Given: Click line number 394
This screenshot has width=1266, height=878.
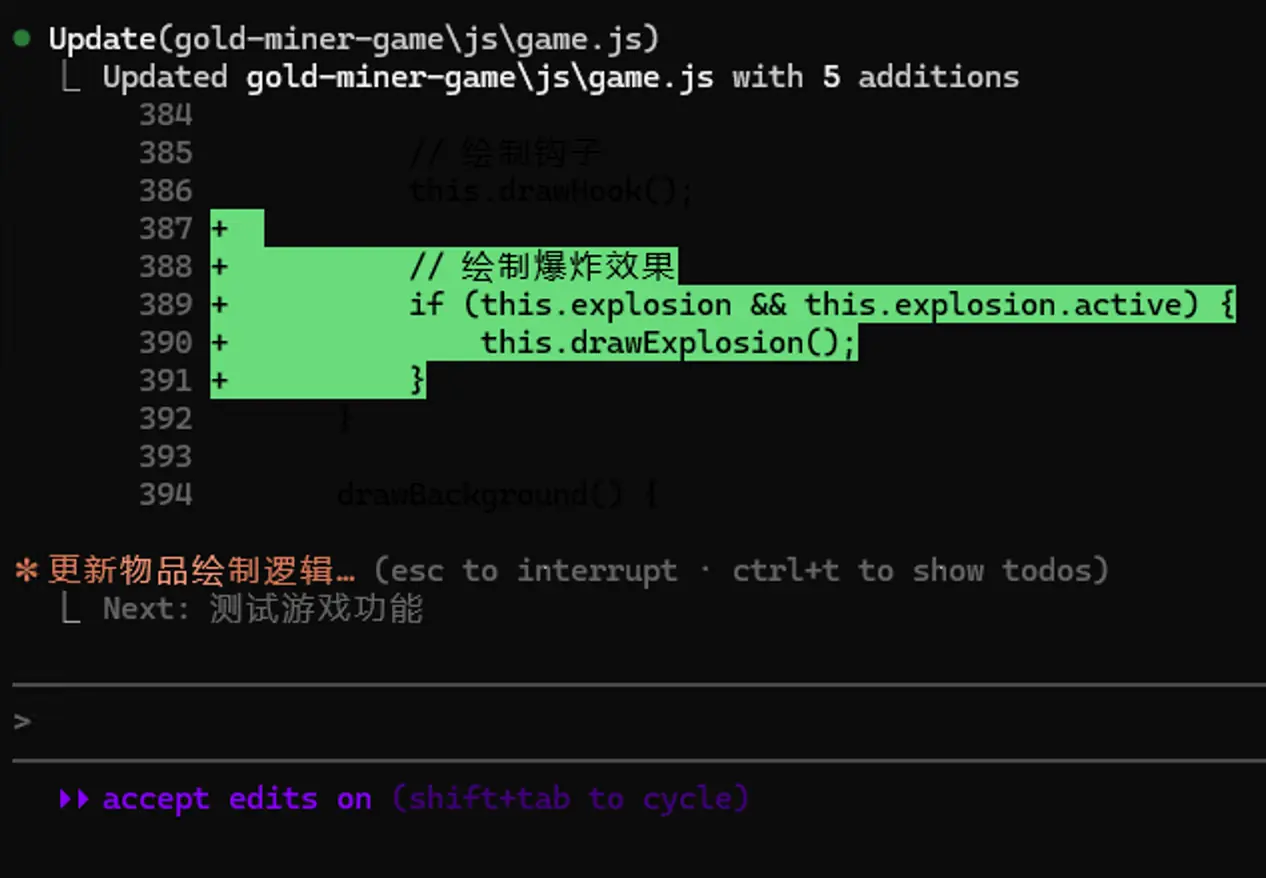Looking at the screenshot, I should click(166, 494).
